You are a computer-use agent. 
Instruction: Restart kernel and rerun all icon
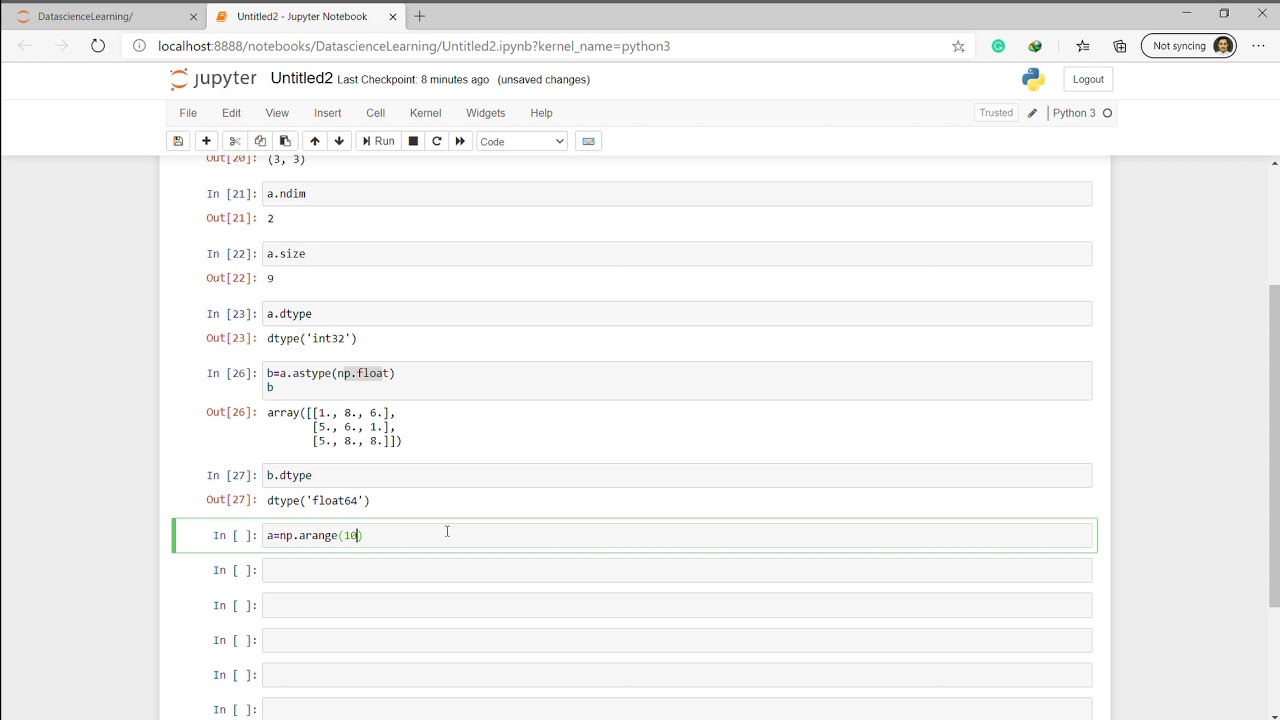tap(460, 141)
